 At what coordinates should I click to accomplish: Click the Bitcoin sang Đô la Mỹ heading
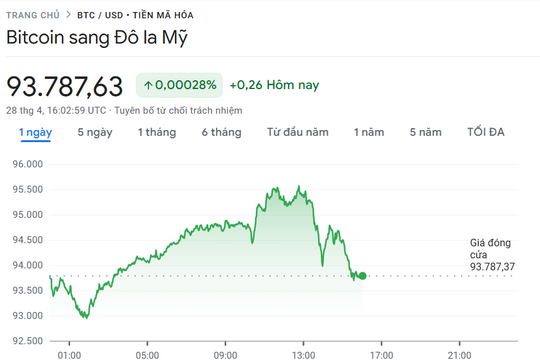pos(97,37)
